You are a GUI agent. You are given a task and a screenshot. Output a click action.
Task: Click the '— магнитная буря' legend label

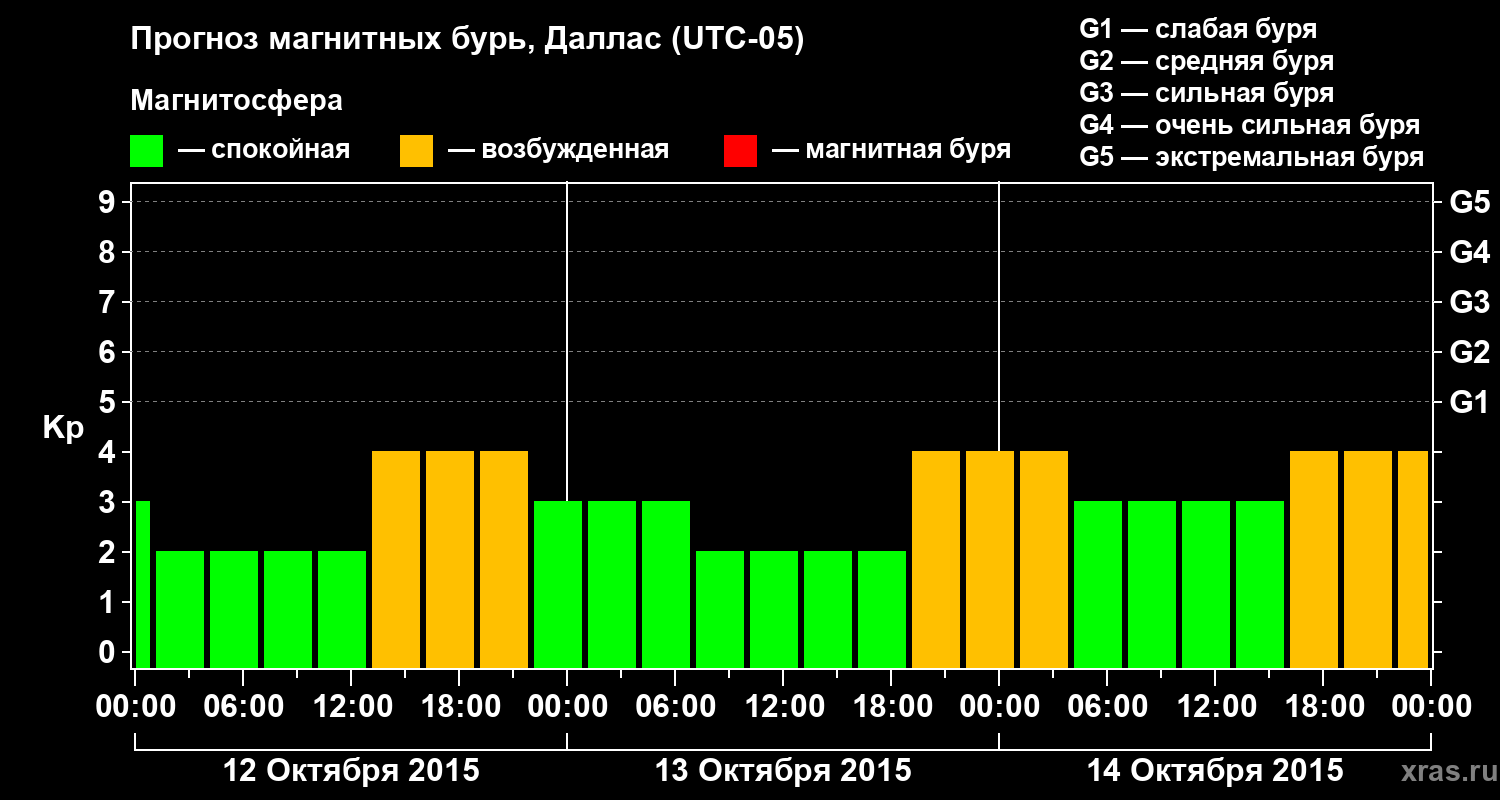(x=892, y=150)
